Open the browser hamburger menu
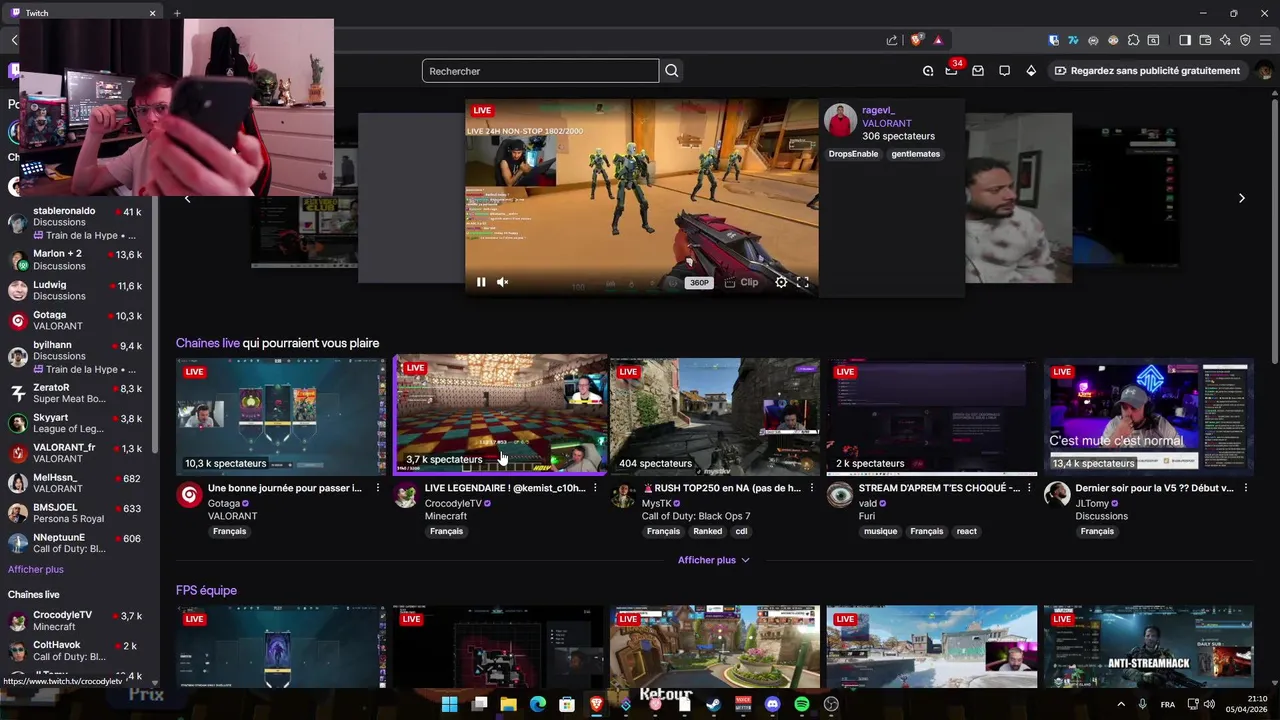 1266,40
